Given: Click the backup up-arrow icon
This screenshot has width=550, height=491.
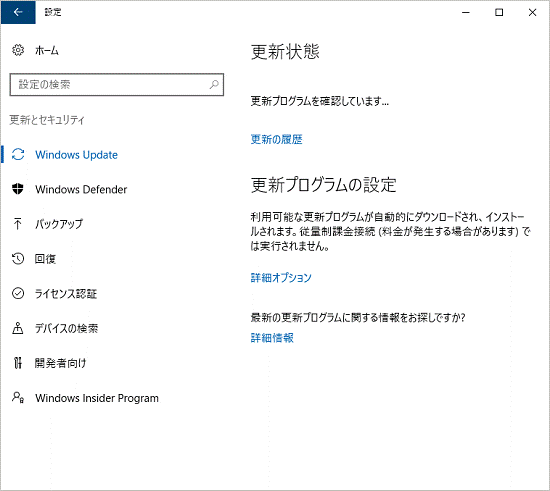Looking at the screenshot, I should coord(18,224).
